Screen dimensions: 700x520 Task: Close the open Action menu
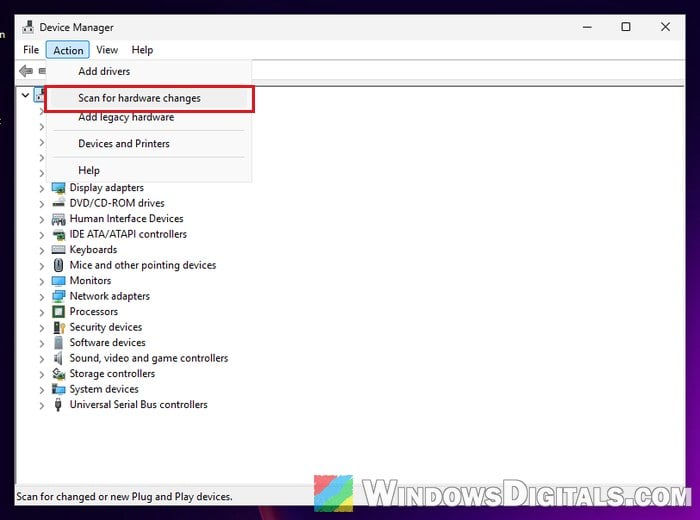(68, 50)
